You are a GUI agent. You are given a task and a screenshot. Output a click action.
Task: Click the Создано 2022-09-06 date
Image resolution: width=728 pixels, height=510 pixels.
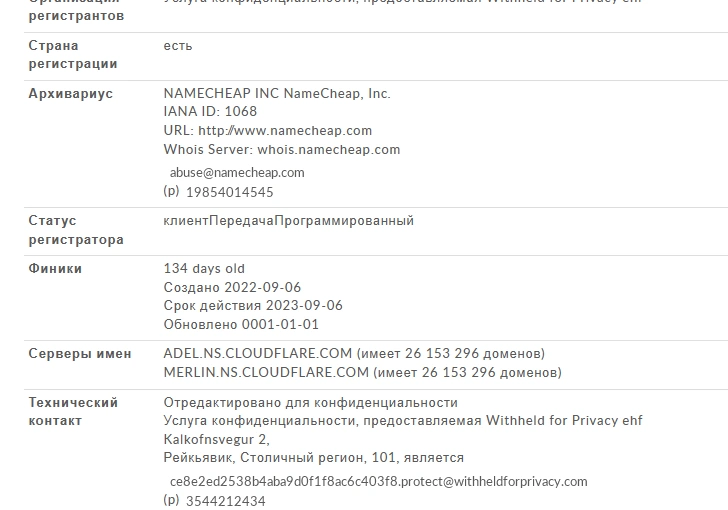click(232, 288)
